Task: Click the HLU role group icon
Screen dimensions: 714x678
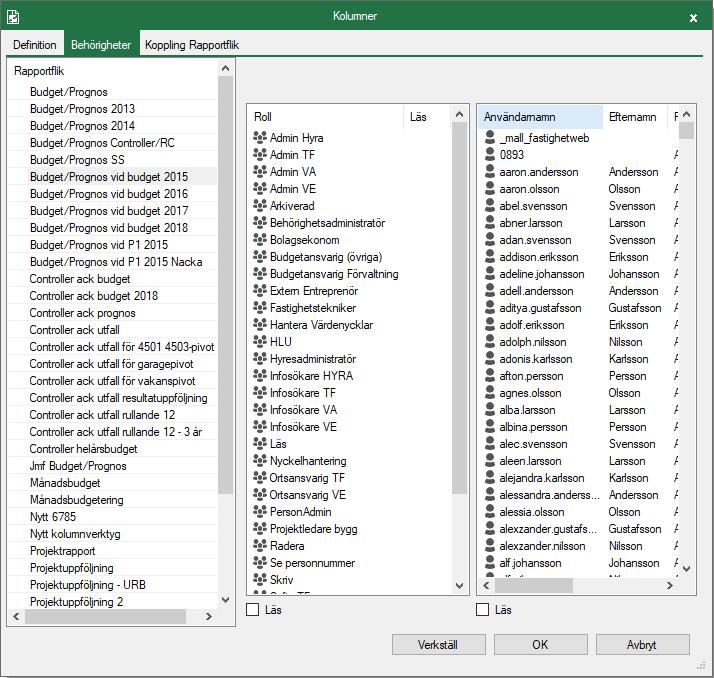Action: [x=260, y=341]
